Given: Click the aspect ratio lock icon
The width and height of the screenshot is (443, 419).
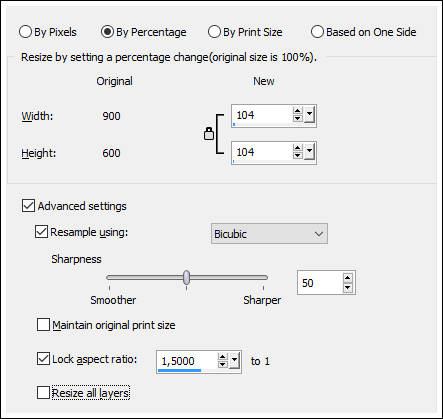Looking at the screenshot, I should pyautogui.click(x=209, y=134).
